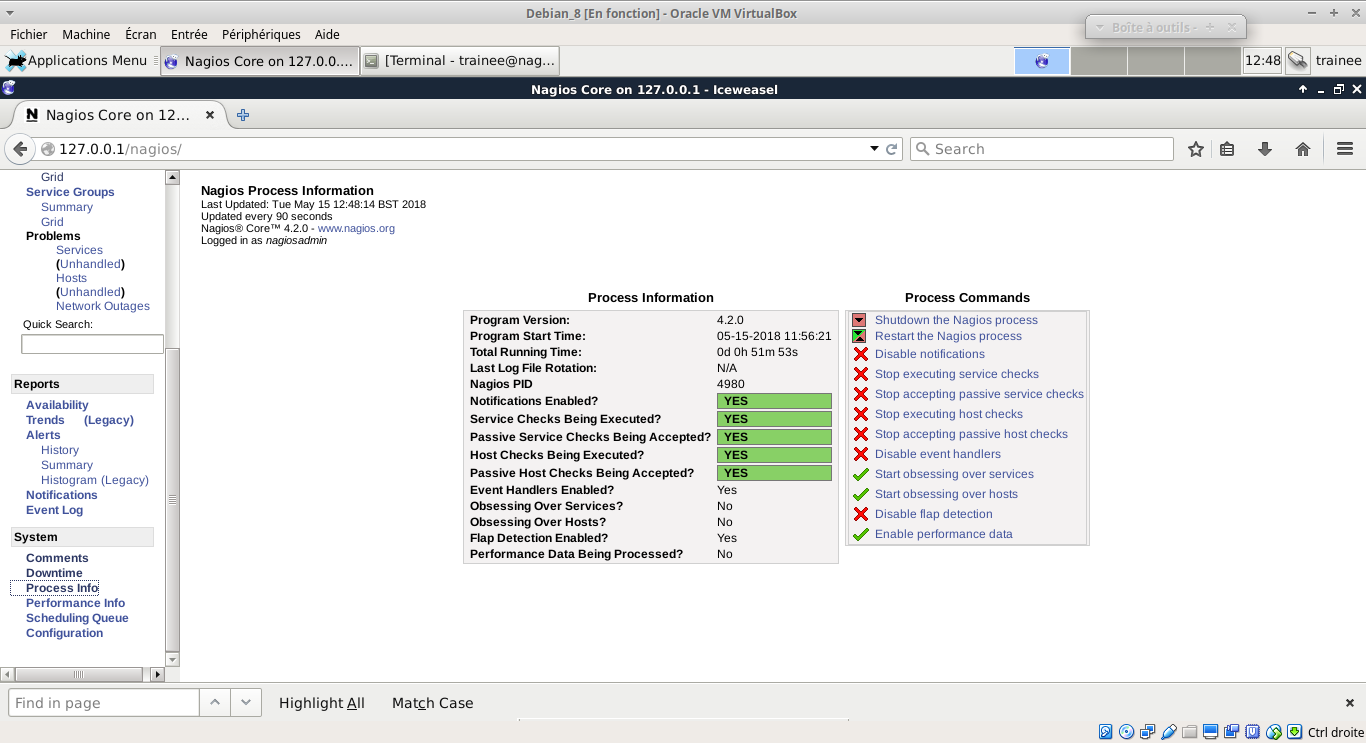Open the Scheduling Queue sidebar link
The width and height of the screenshot is (1366, 743).
[x=77, y=618]
